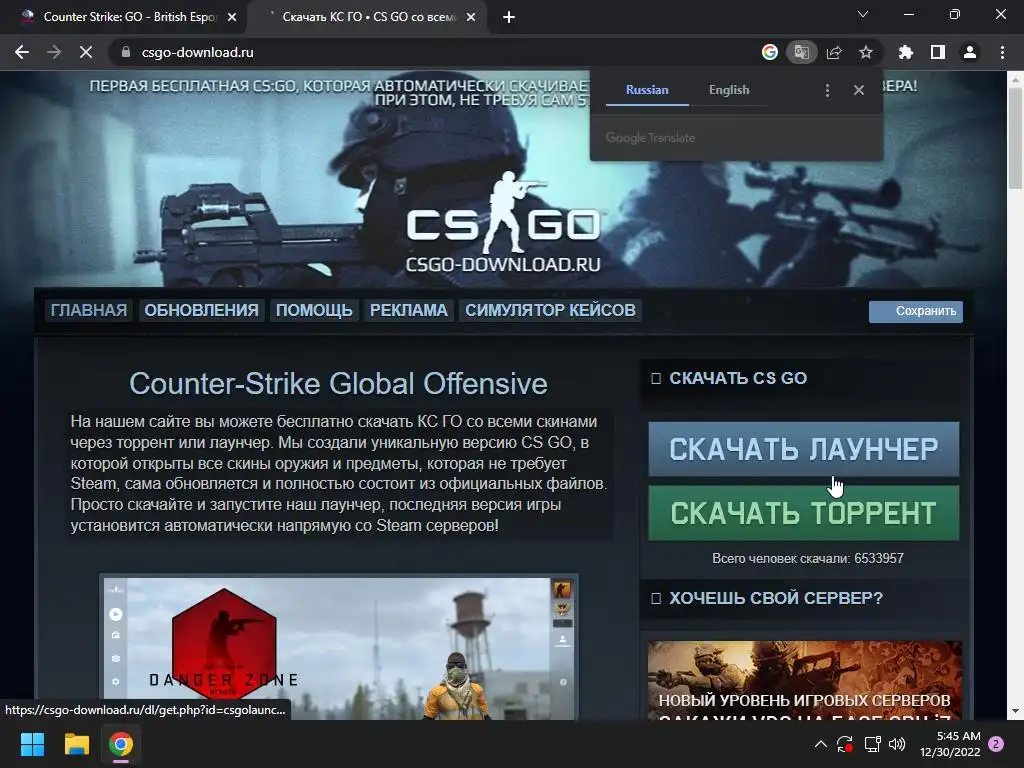Open the tab search chevron

click(863, 14)
